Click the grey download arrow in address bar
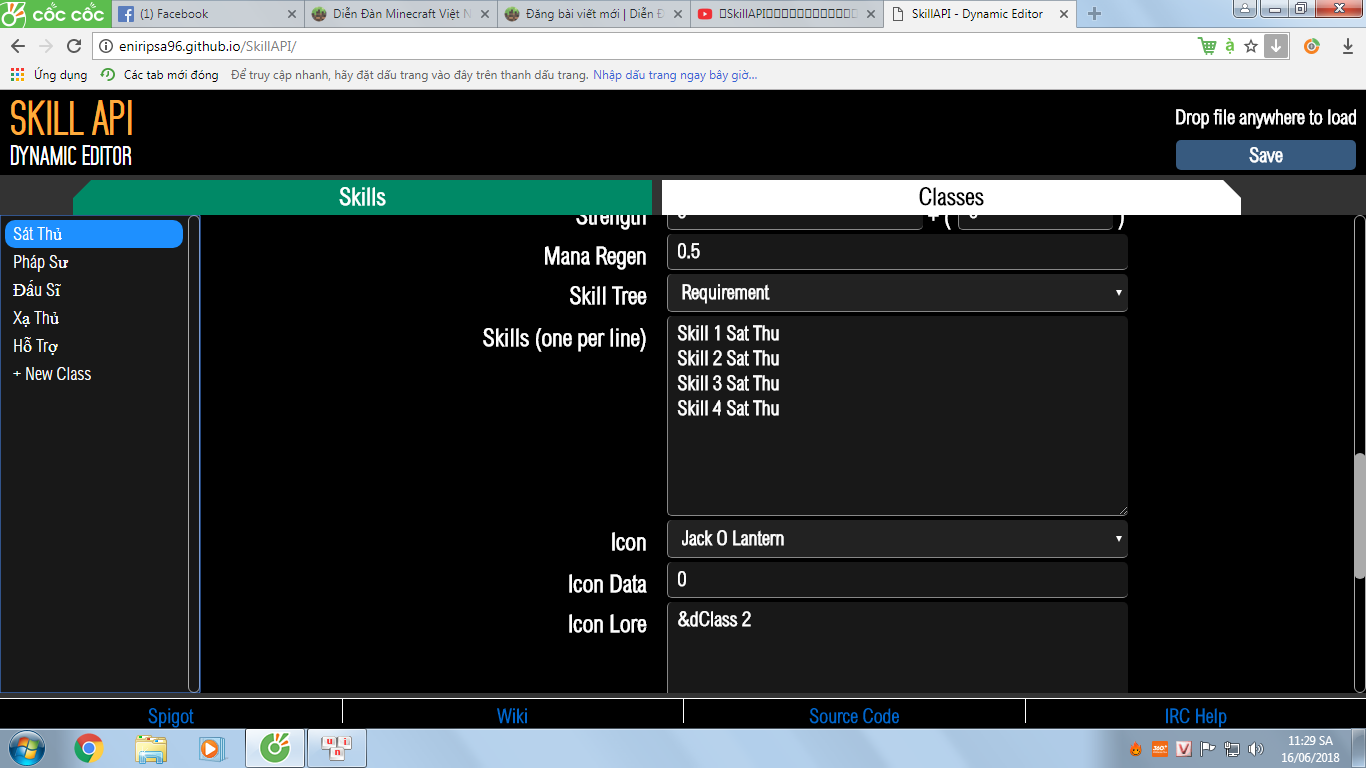This screenshot has width=1366, height=768. (1276, 46)
